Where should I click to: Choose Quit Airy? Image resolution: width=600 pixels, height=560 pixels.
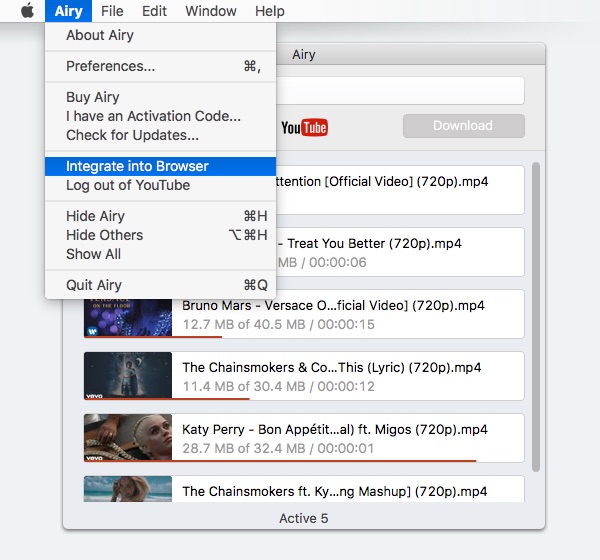160,285
